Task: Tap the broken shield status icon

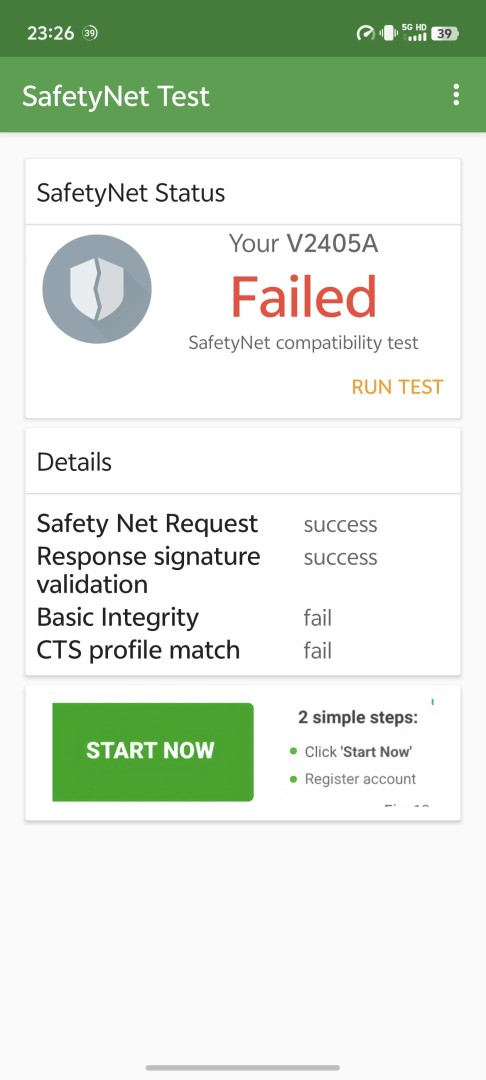Action: tap(97, 289)
